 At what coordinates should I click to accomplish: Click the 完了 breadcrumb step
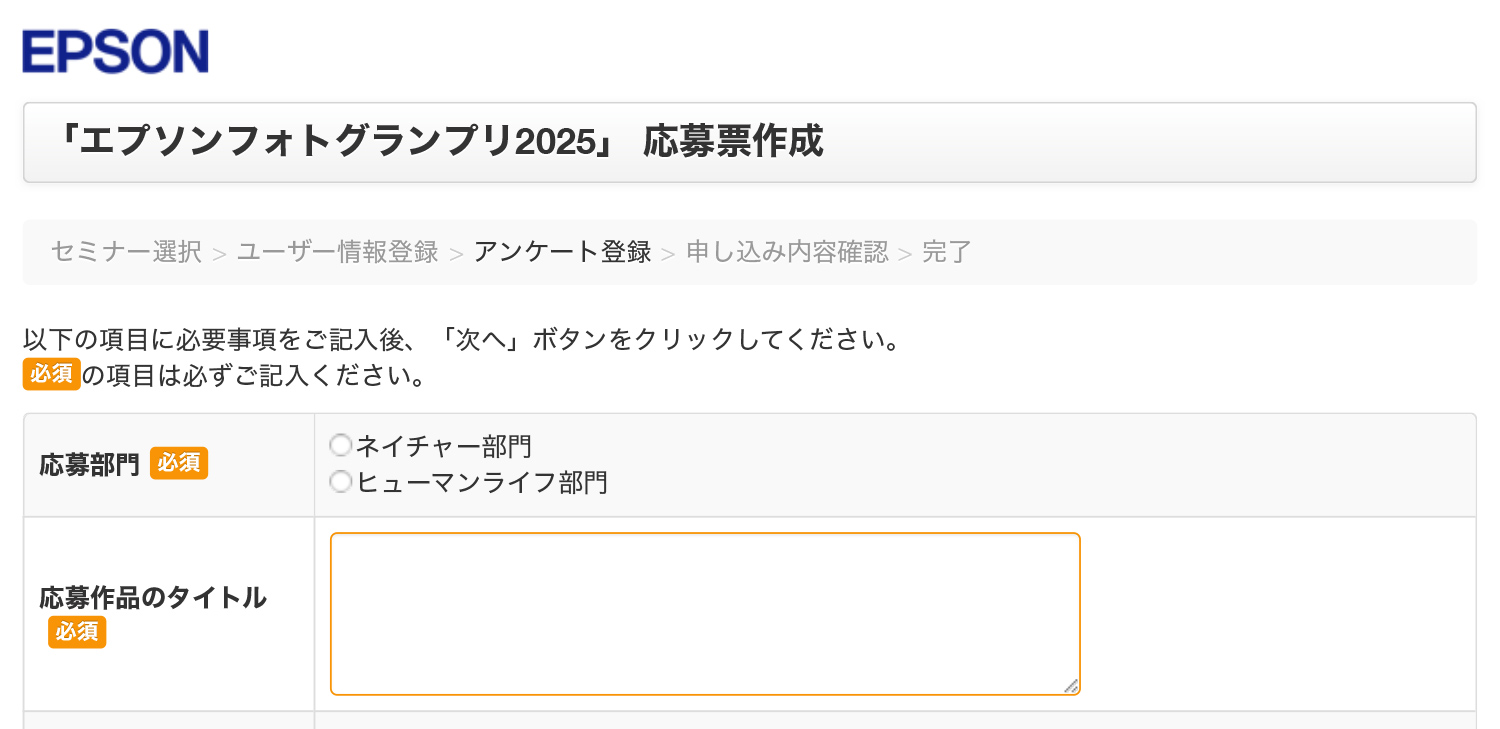pyautogui.click(x=946, y=252)
